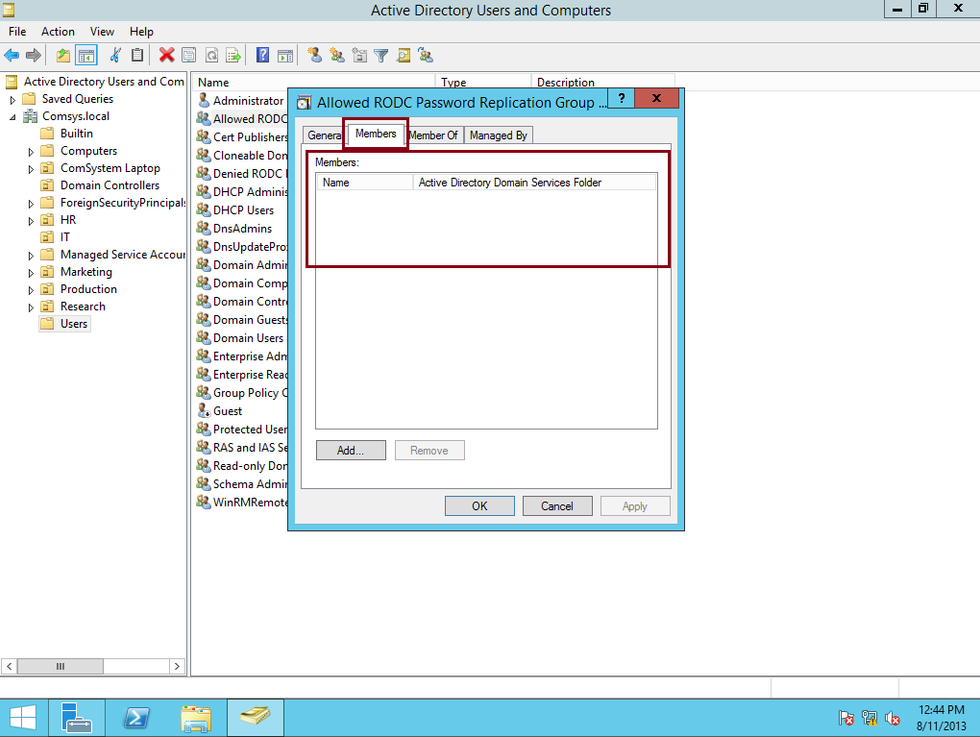980x737 pixels.
Task: Click the red Delete X icon
Action: tap(166, 56)
